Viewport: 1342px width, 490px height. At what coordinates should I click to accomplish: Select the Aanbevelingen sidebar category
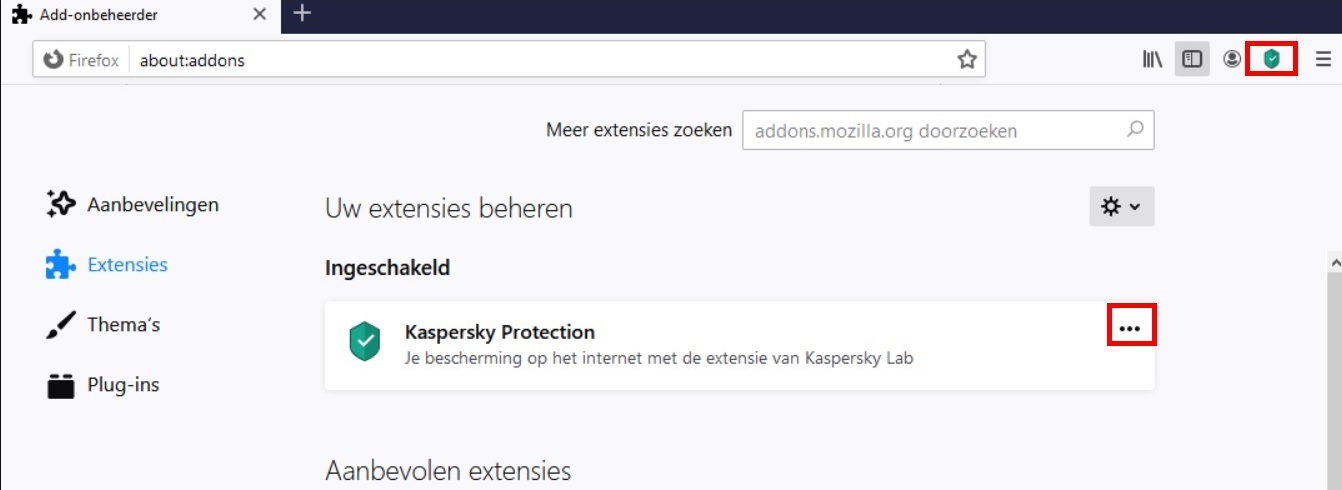point(133,205)
